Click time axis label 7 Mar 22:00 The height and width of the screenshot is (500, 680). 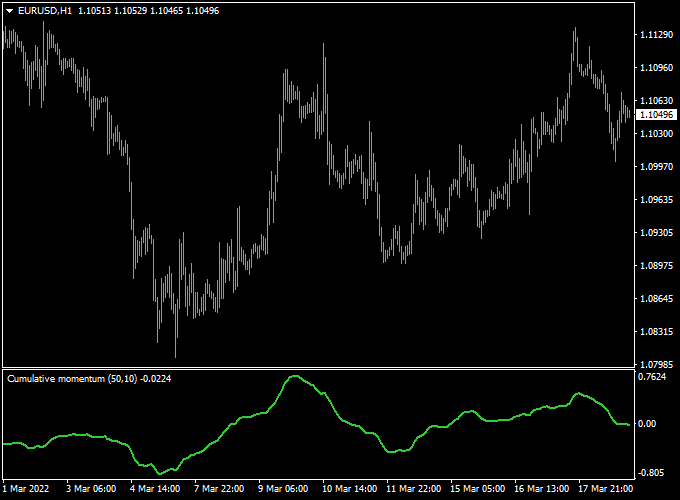pyautogui.click(x=219, y=489)
